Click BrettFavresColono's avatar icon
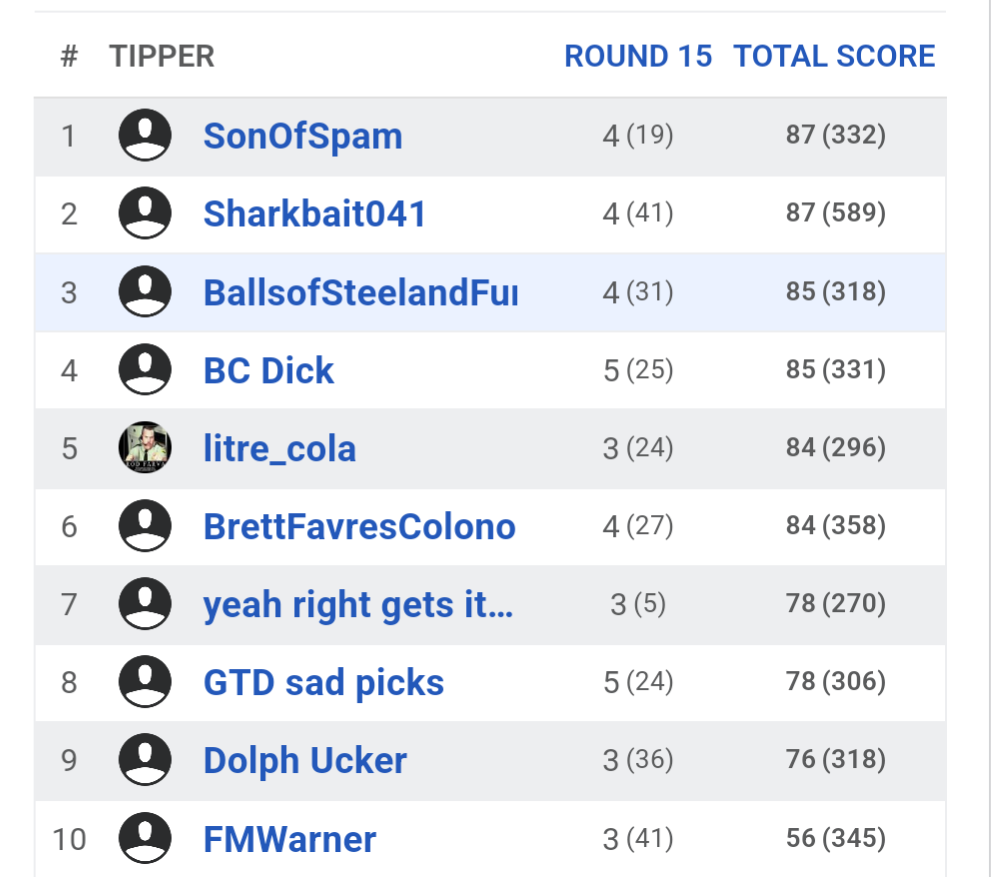991x877 pixels. pos(145,526)
